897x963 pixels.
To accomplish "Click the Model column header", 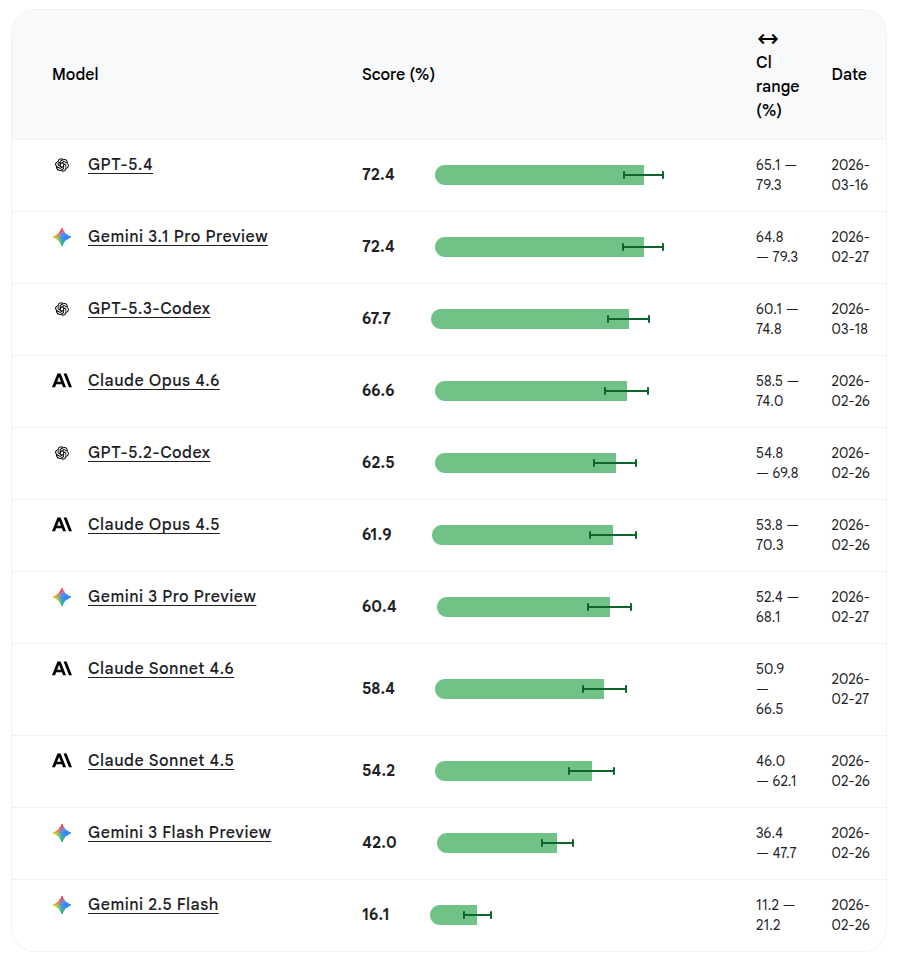I will (75, 75).
